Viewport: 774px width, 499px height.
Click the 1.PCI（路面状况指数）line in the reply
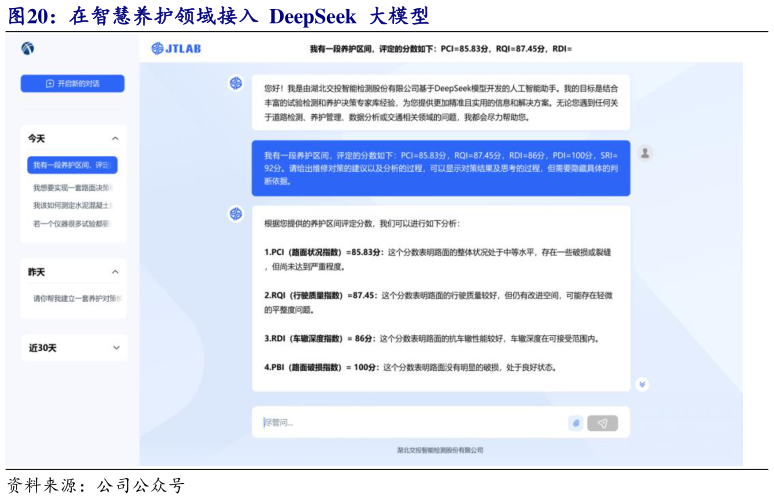pyautogui.click(x=438, y=259)
